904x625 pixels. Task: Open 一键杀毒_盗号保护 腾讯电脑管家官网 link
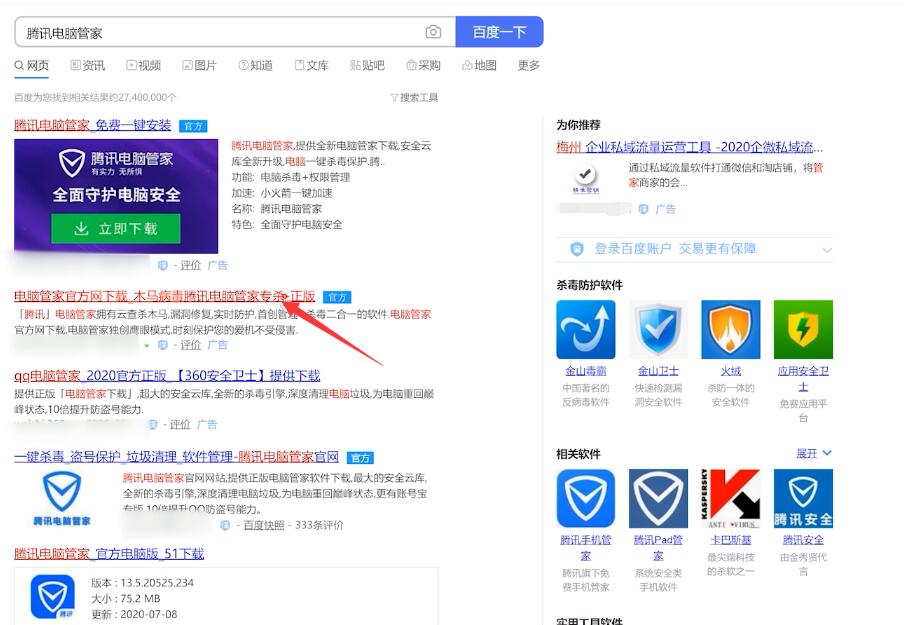click(176, 457)
